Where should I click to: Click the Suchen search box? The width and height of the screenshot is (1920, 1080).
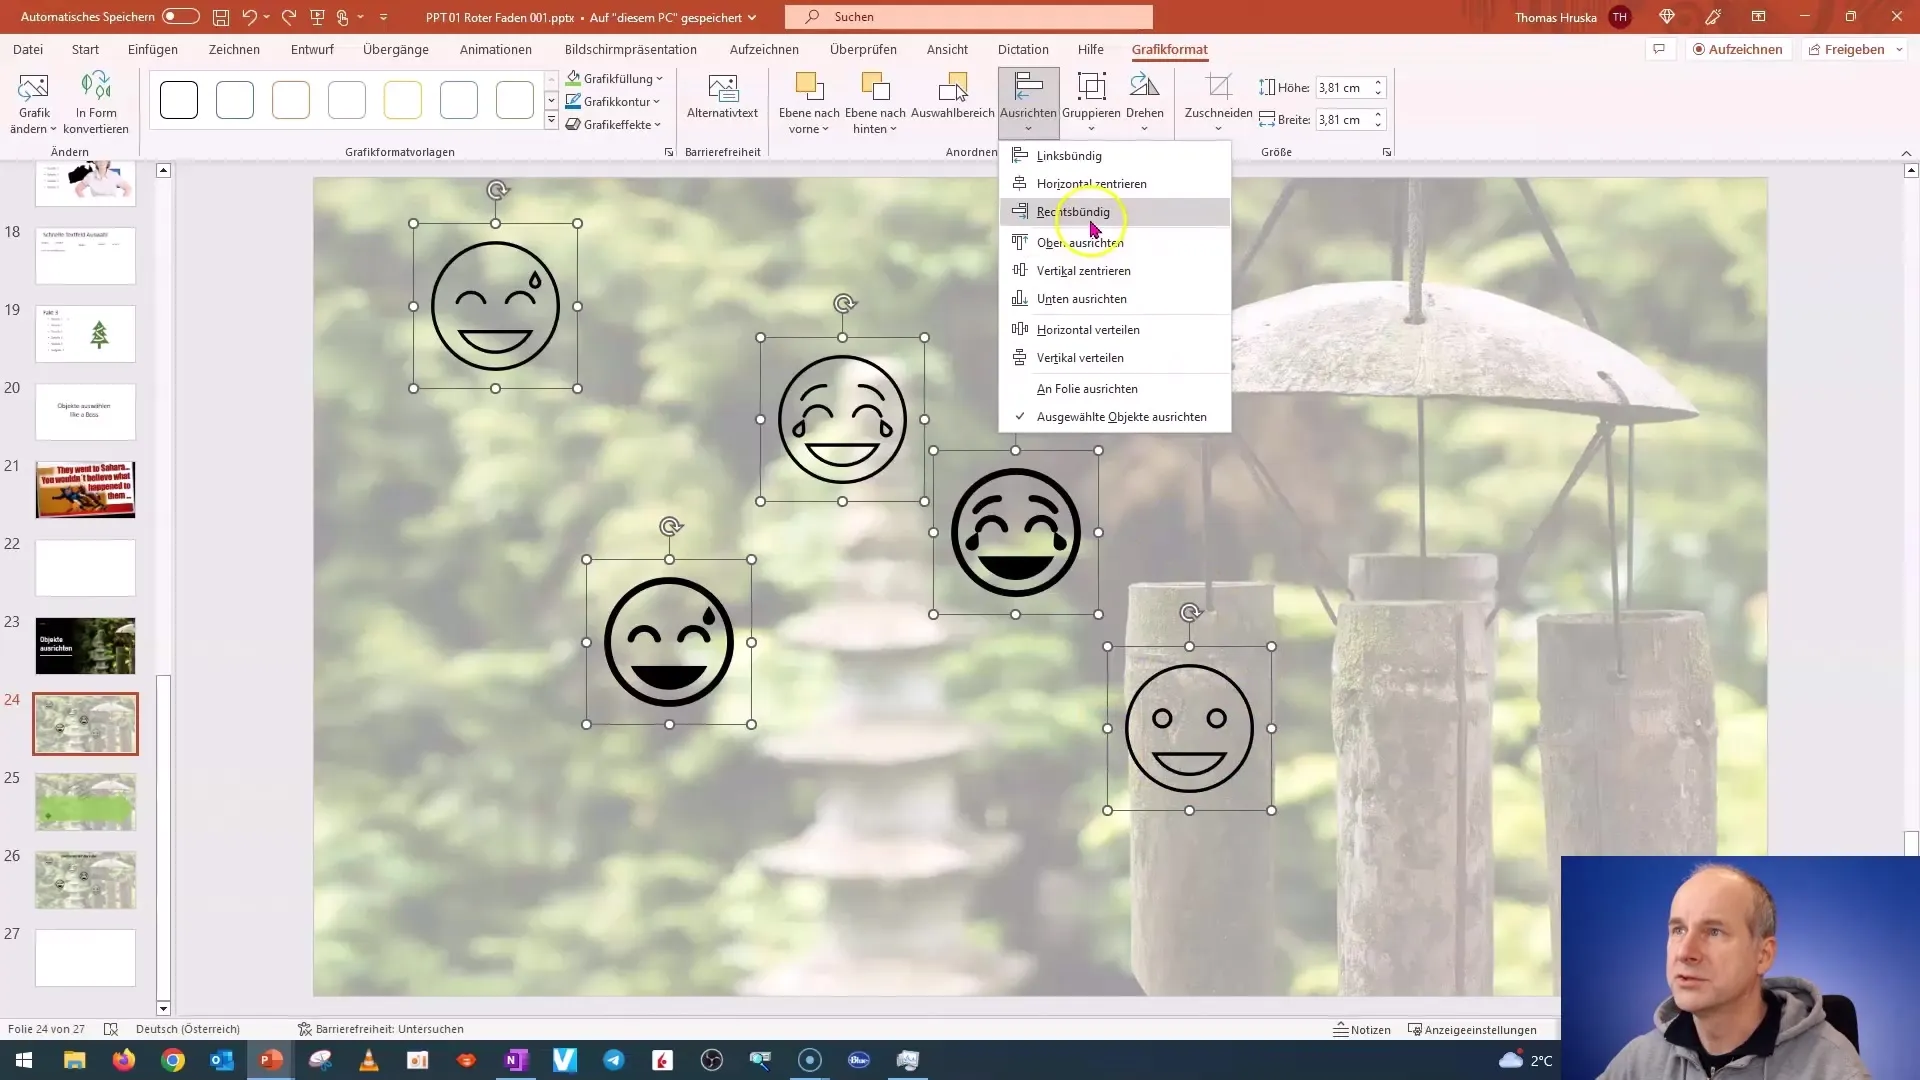pos(968,17)
